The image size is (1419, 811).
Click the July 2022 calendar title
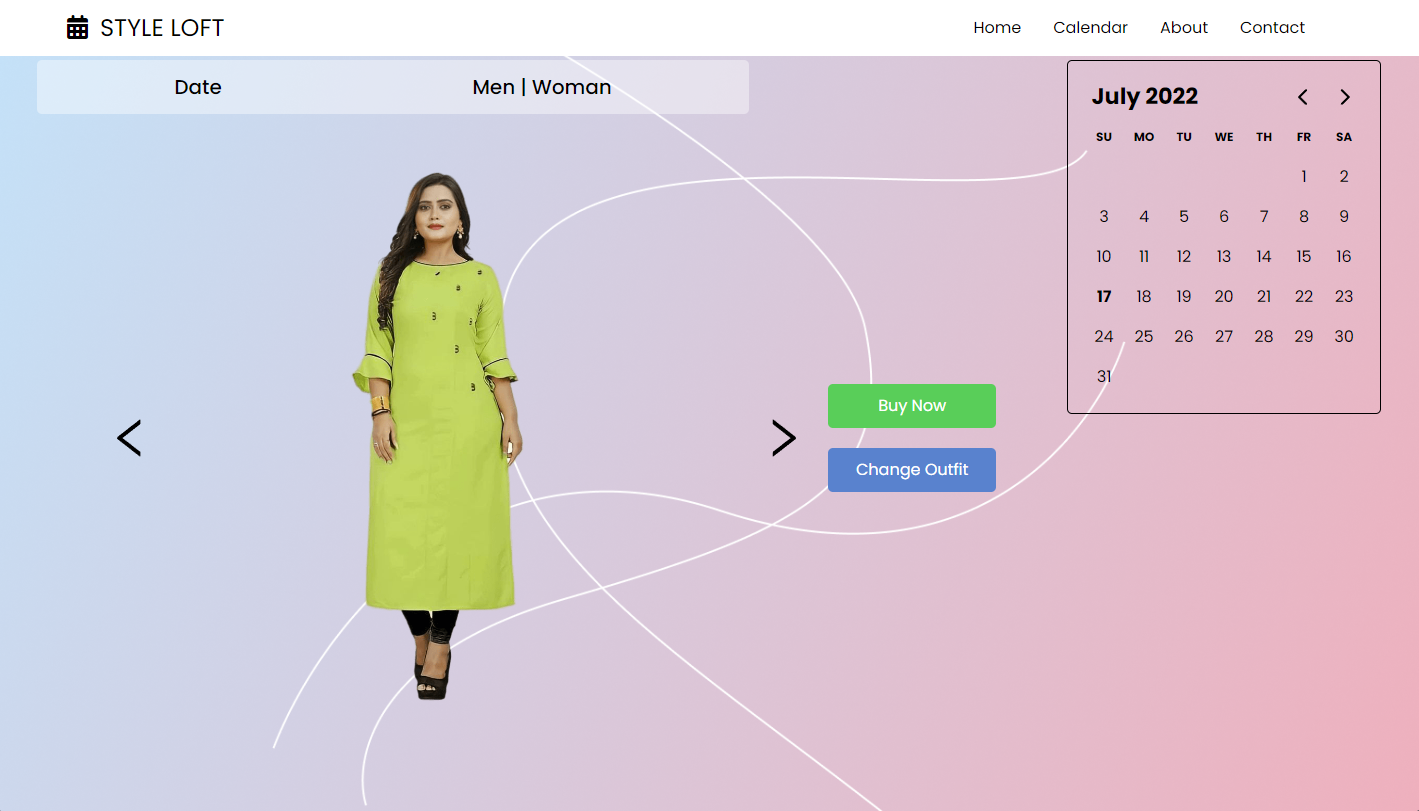click(x=1145, y=96)
